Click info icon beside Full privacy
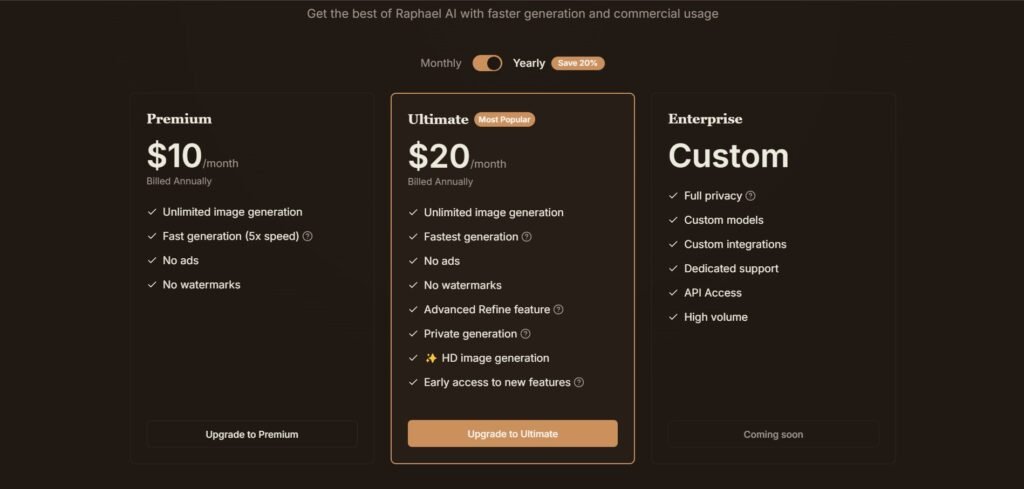Image resolution: width=1024 pixels, height=489 pixels. pos(751,196)
